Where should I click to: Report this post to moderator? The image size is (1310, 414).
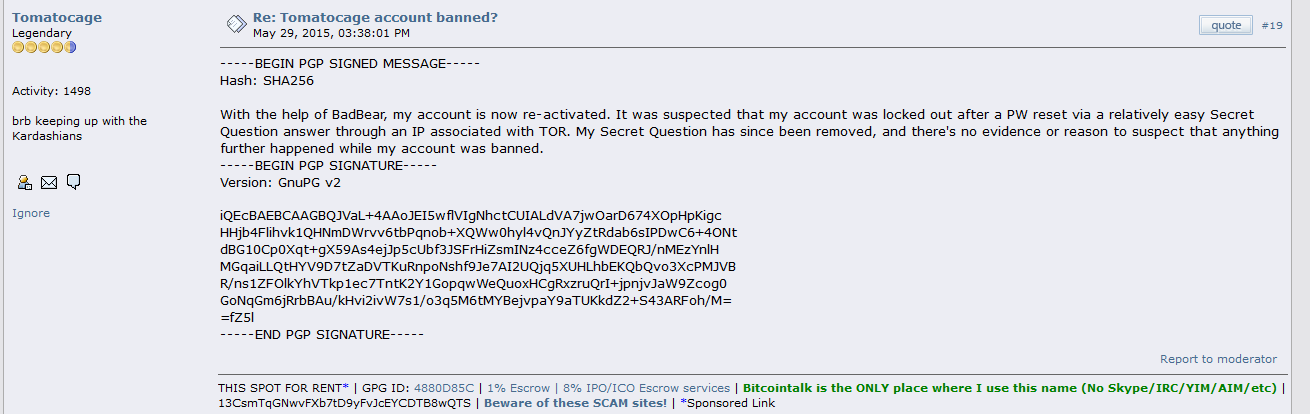click(x=1218, y=359)
